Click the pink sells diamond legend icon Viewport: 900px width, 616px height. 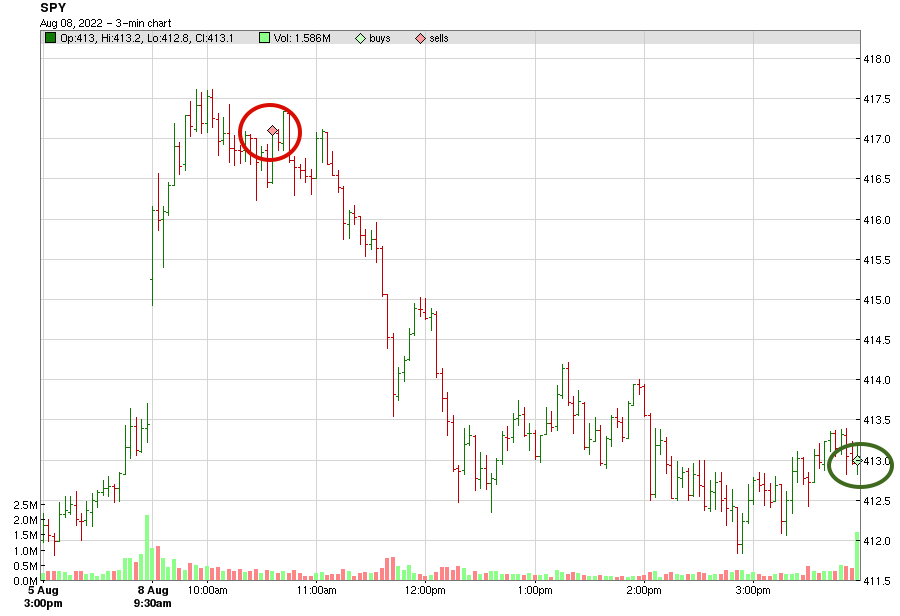tap(421, 38)
